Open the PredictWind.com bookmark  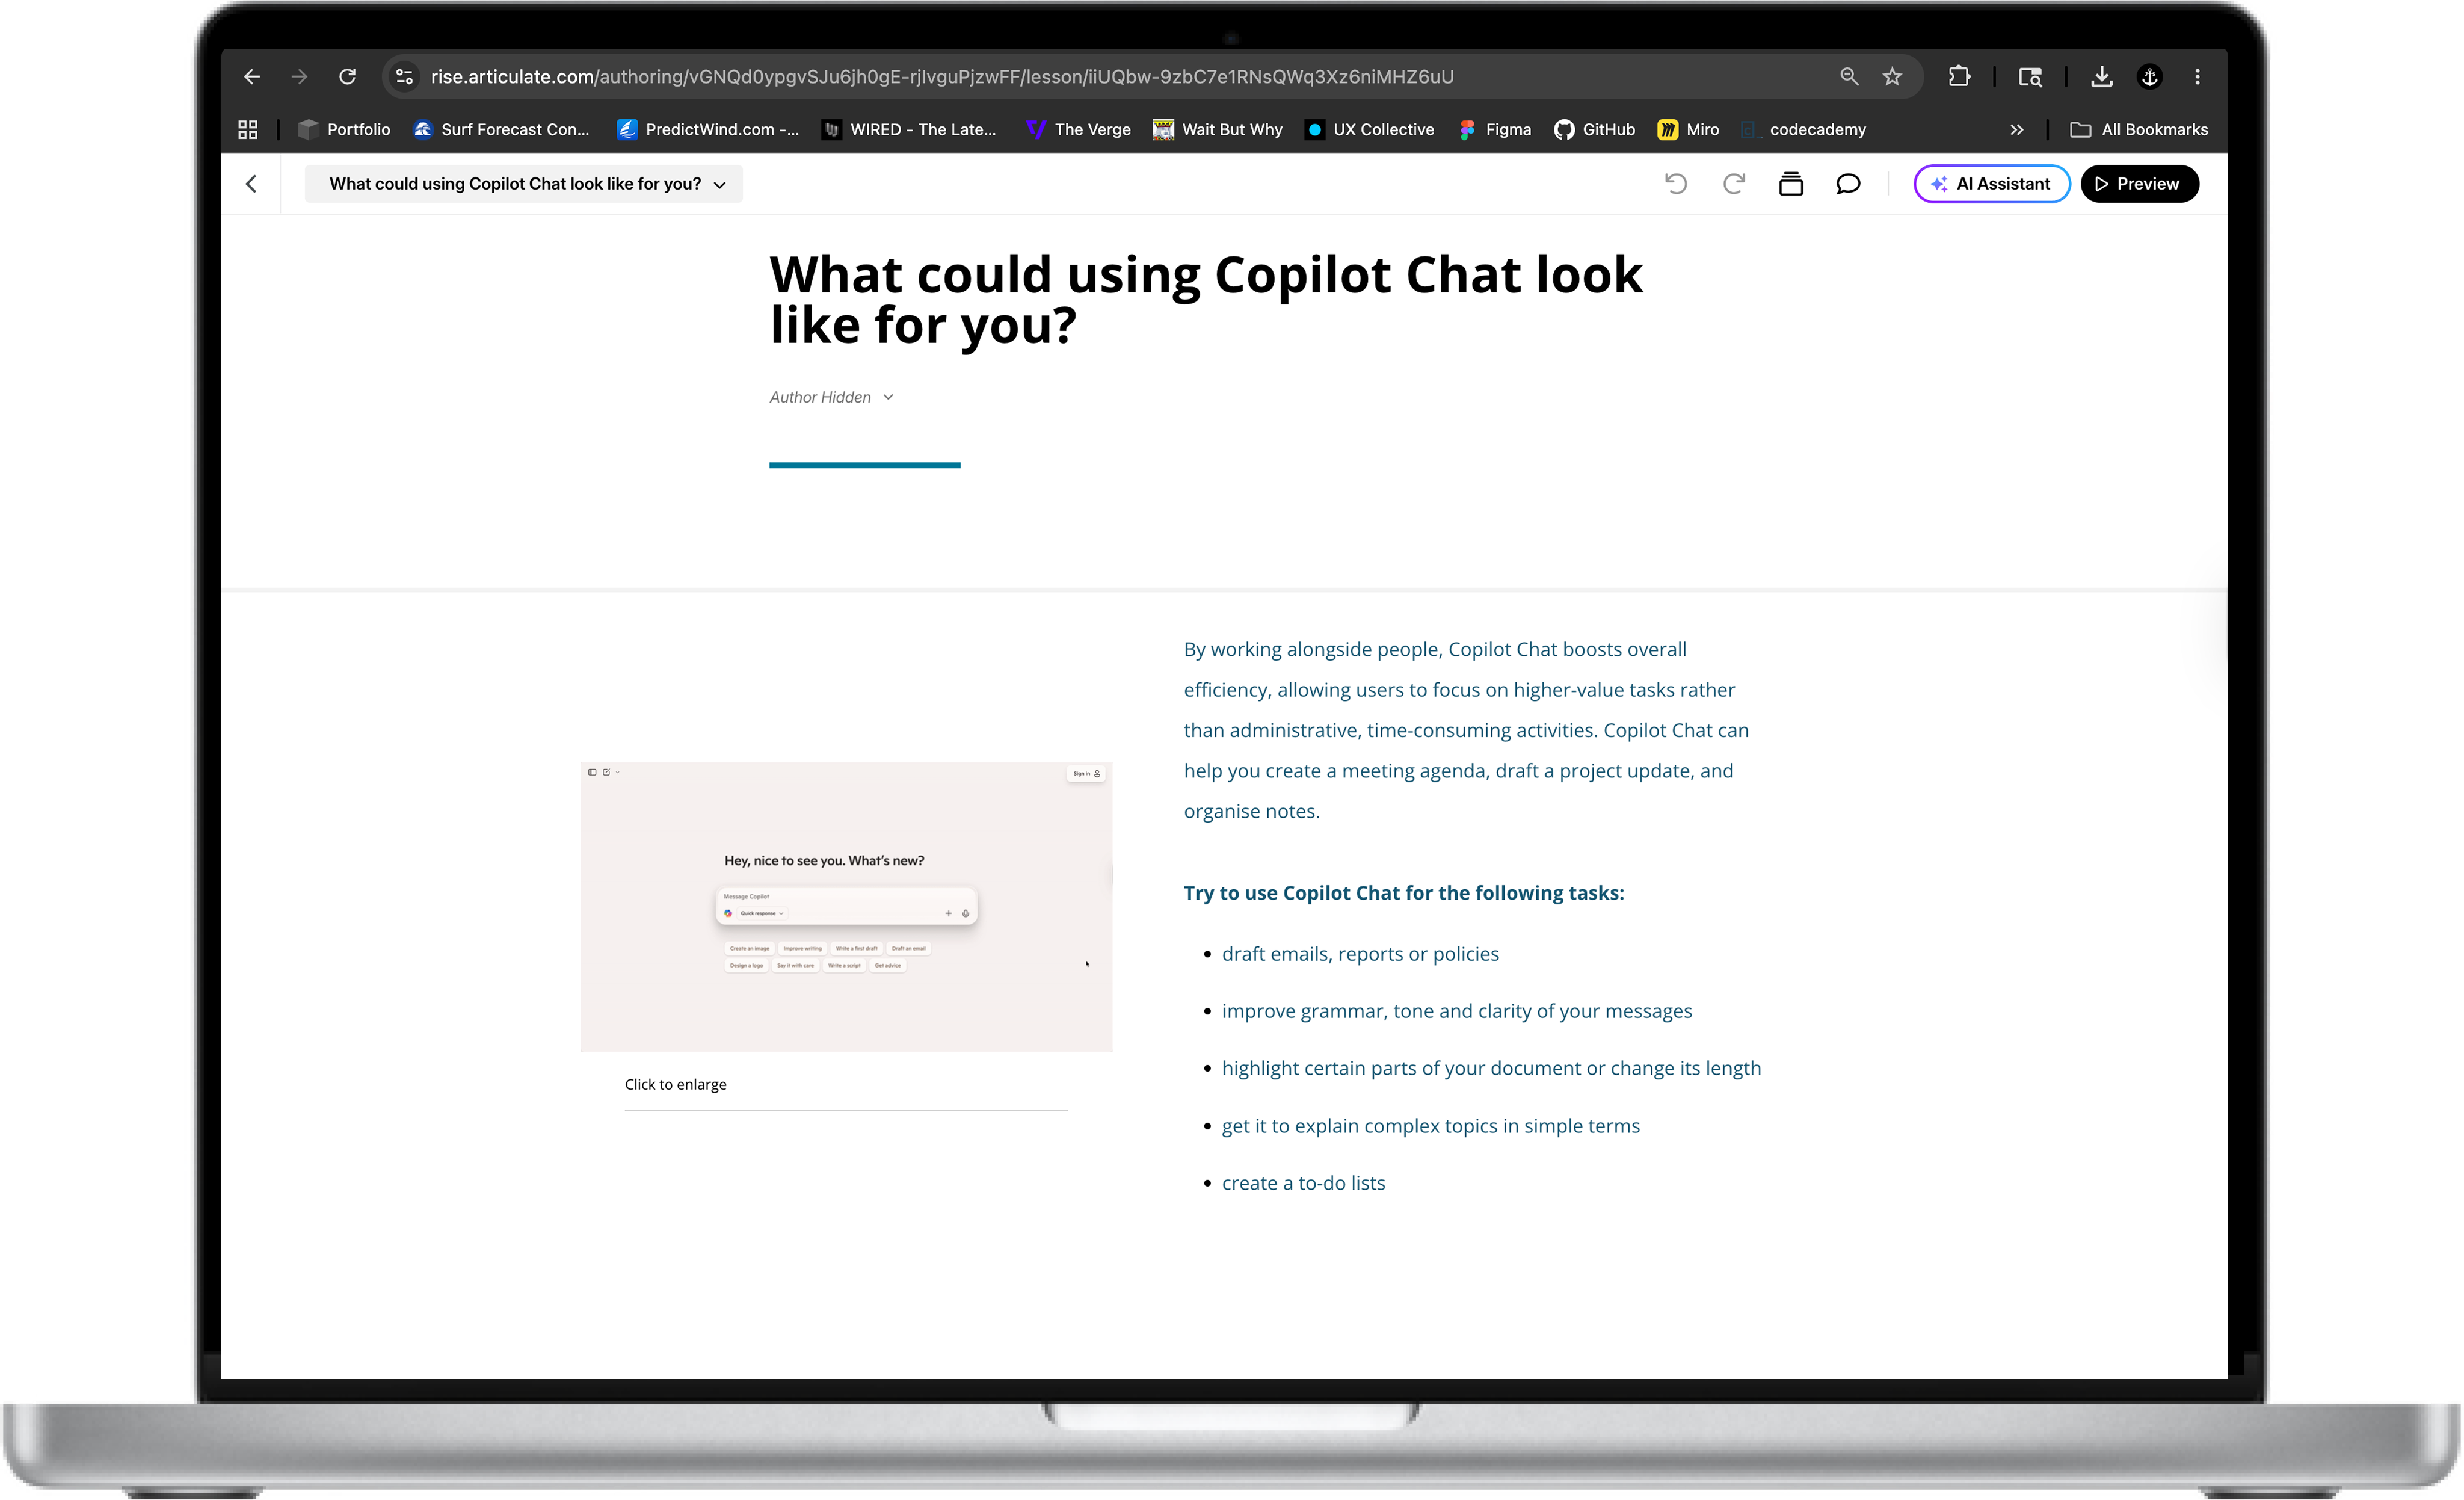(708, 130)
